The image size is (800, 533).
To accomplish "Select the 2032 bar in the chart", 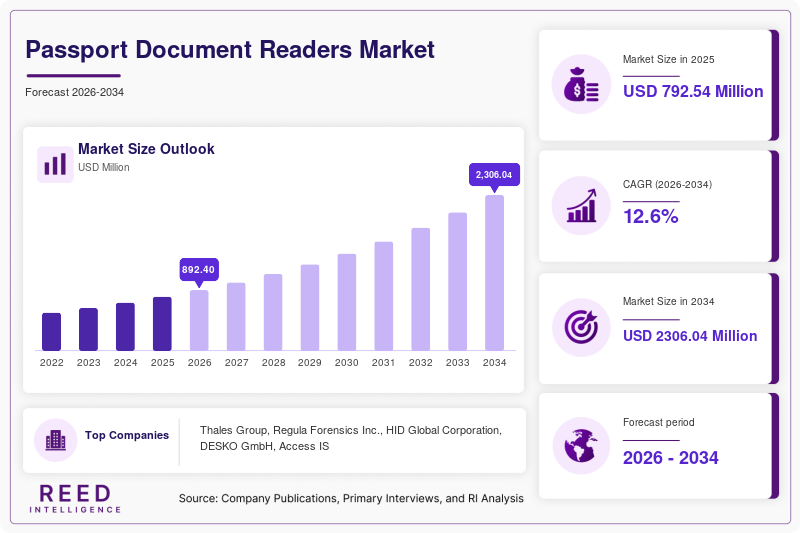I will click(x=420, y=289).
